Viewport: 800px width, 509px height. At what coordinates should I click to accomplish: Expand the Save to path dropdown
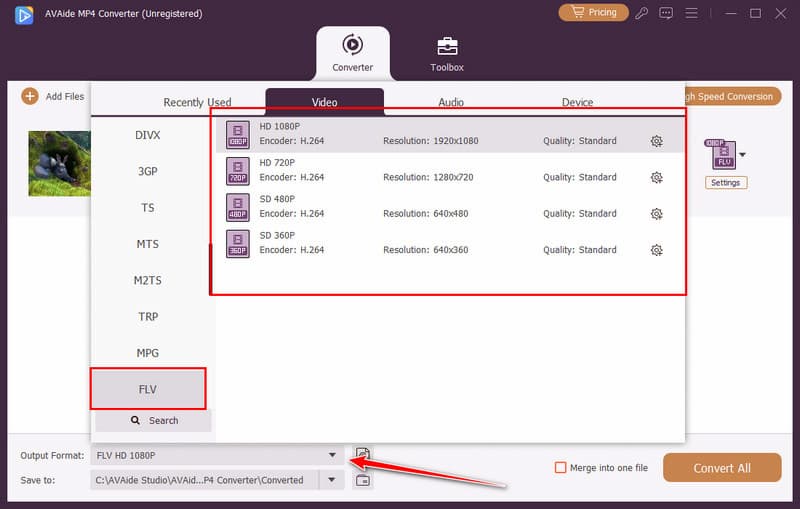pyautogui.click(x=332, y=480)
